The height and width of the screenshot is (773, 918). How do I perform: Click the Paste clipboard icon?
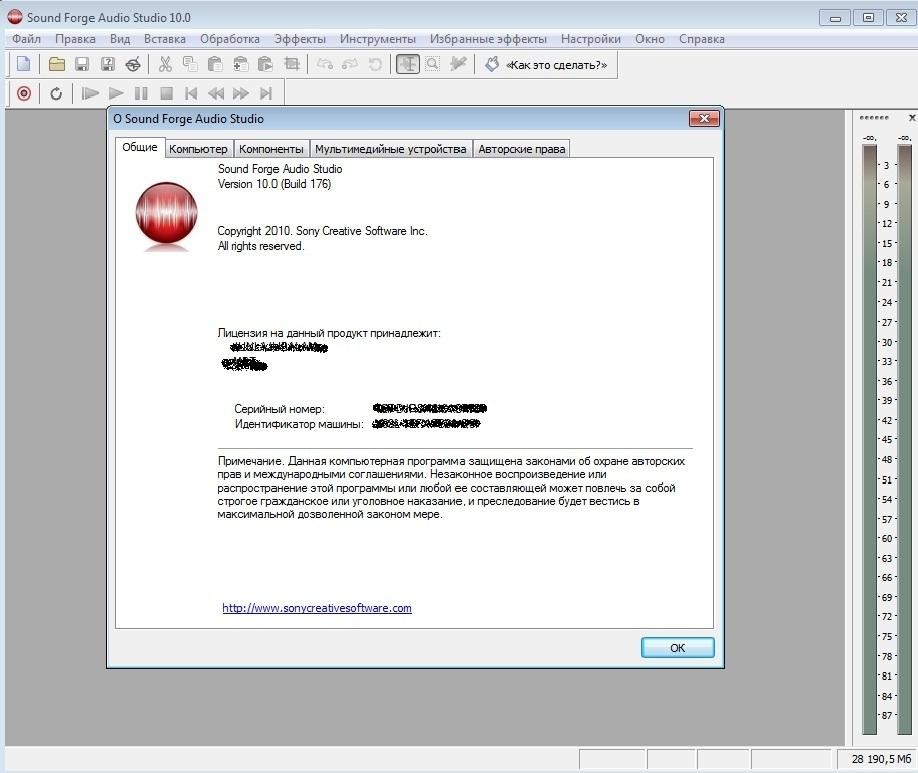(215, 64)
